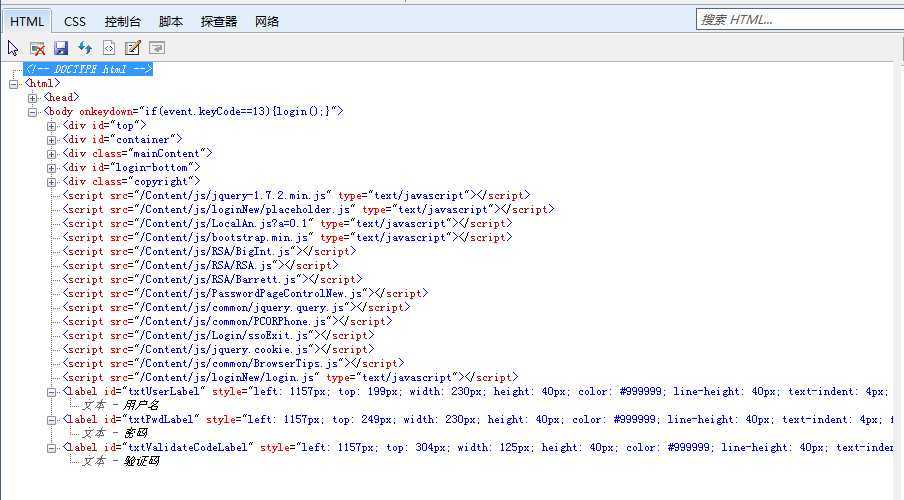Viewport: 904px width, 500px height.
Task: Collapse the txtValidateCodeLabel label node
Action: [x=52, y=448]
